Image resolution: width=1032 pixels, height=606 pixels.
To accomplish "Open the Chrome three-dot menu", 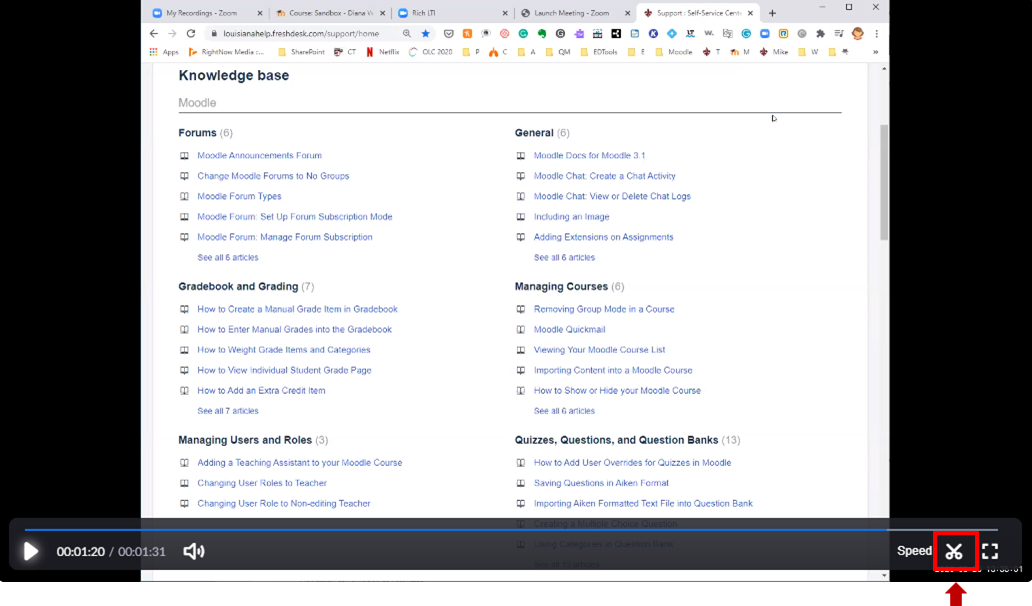I will click(877, 34).
